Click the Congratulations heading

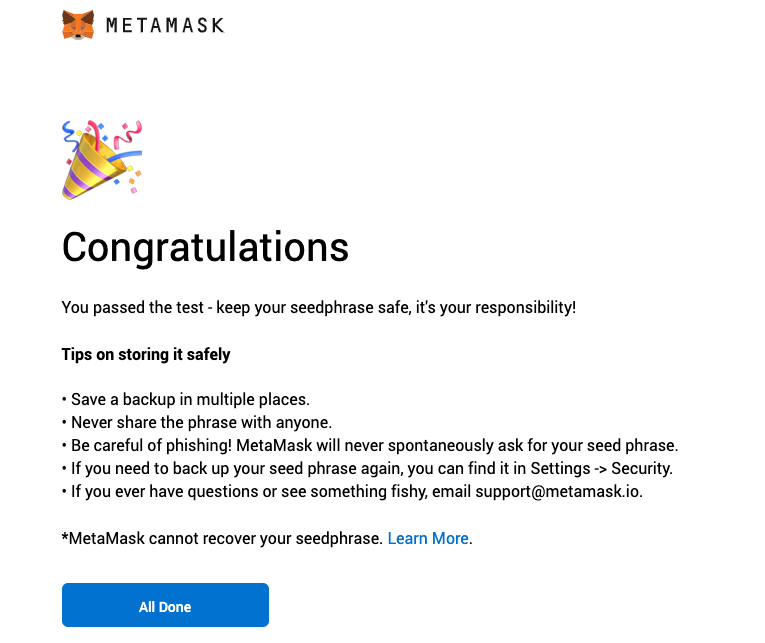pos(205,248)
